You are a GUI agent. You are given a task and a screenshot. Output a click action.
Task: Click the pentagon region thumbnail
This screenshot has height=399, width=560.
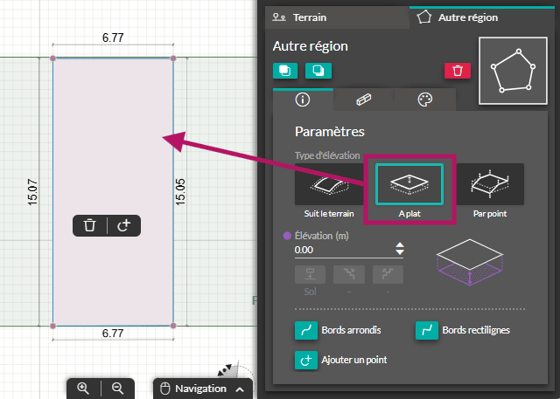[x=513, y=71]
